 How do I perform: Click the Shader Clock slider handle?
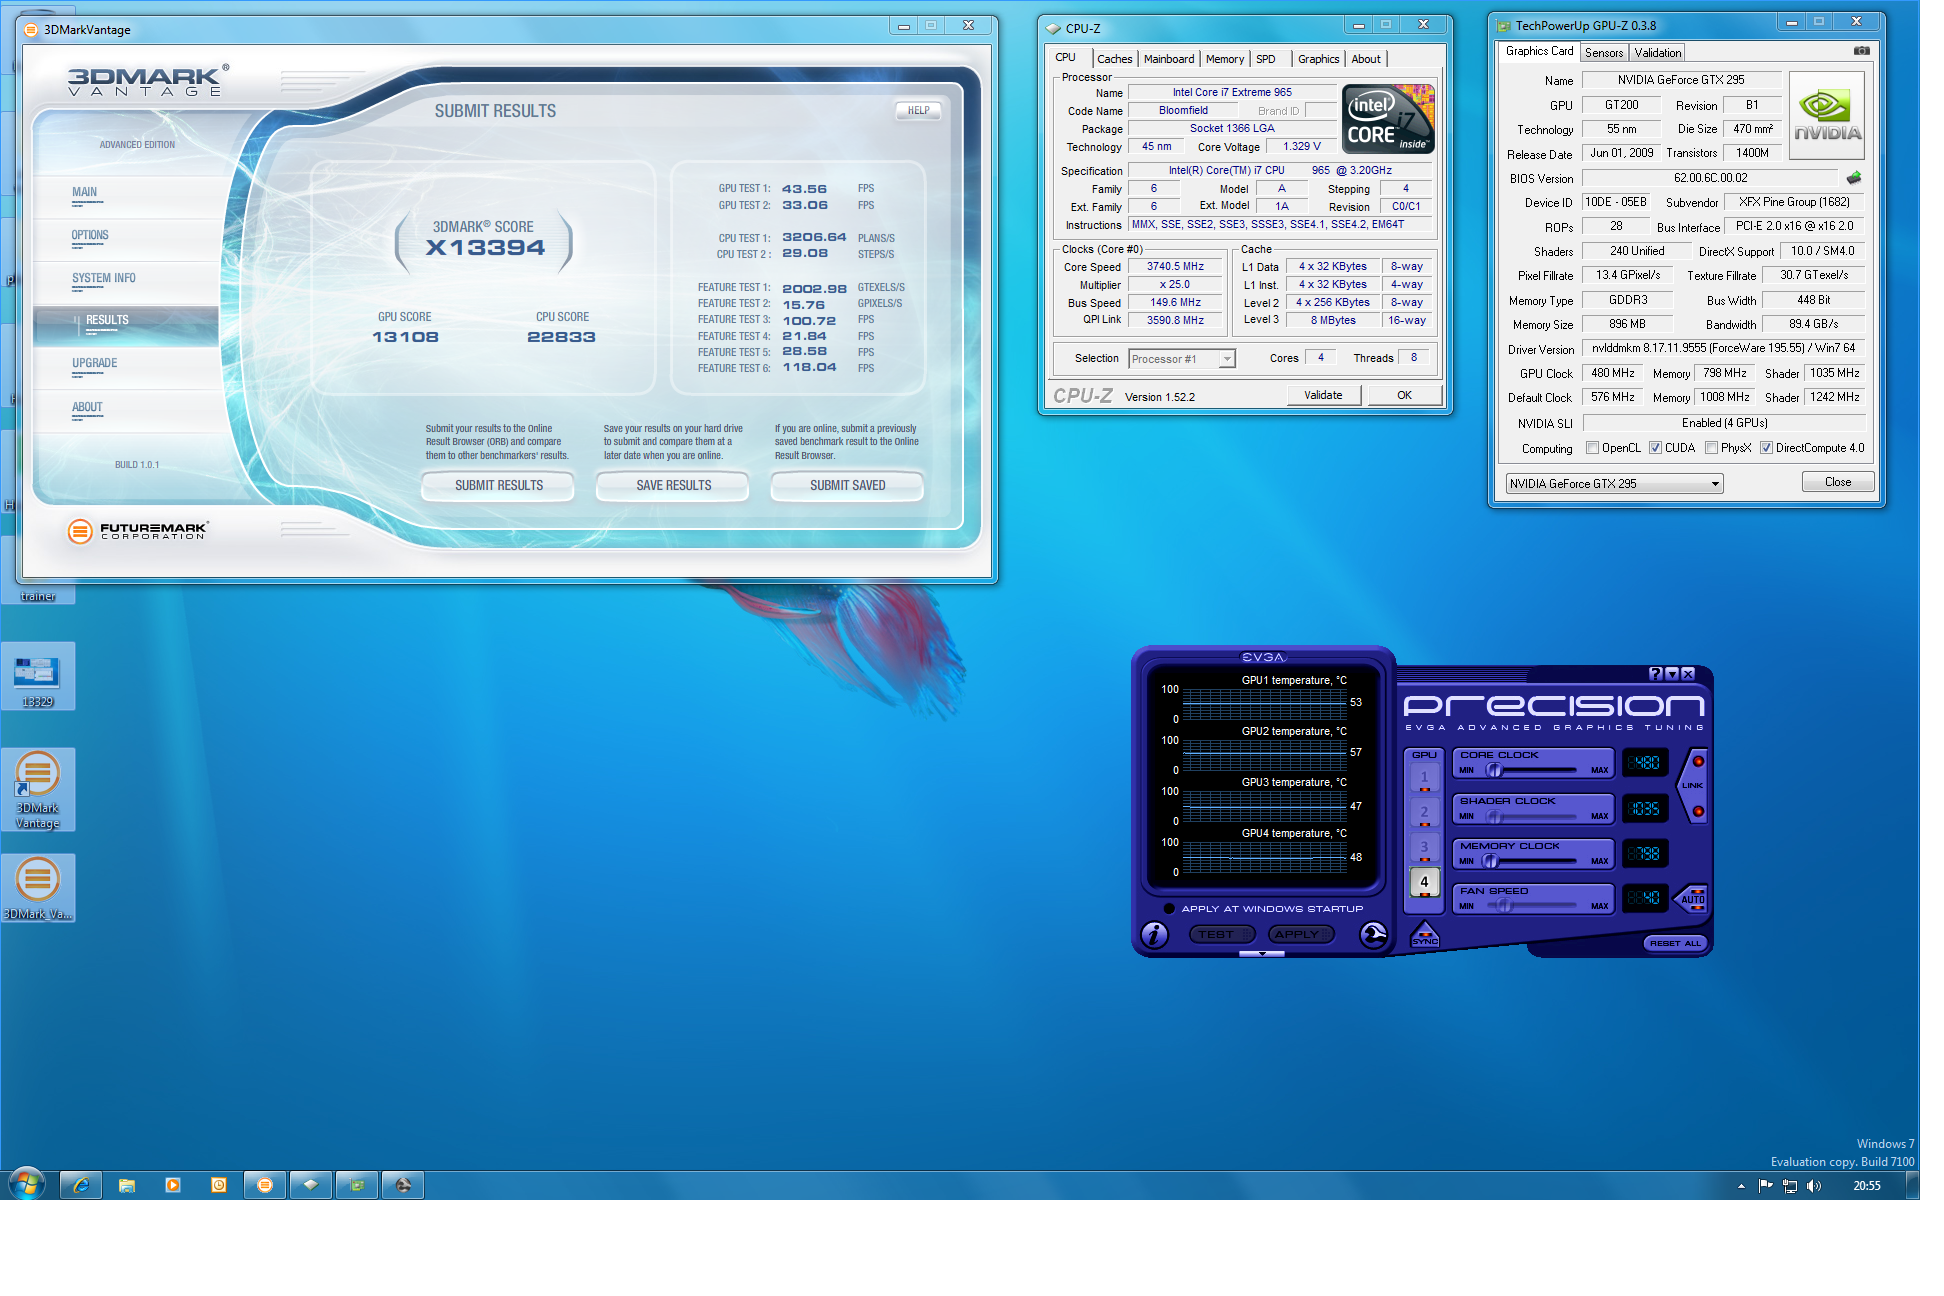tap(1494, 816)
